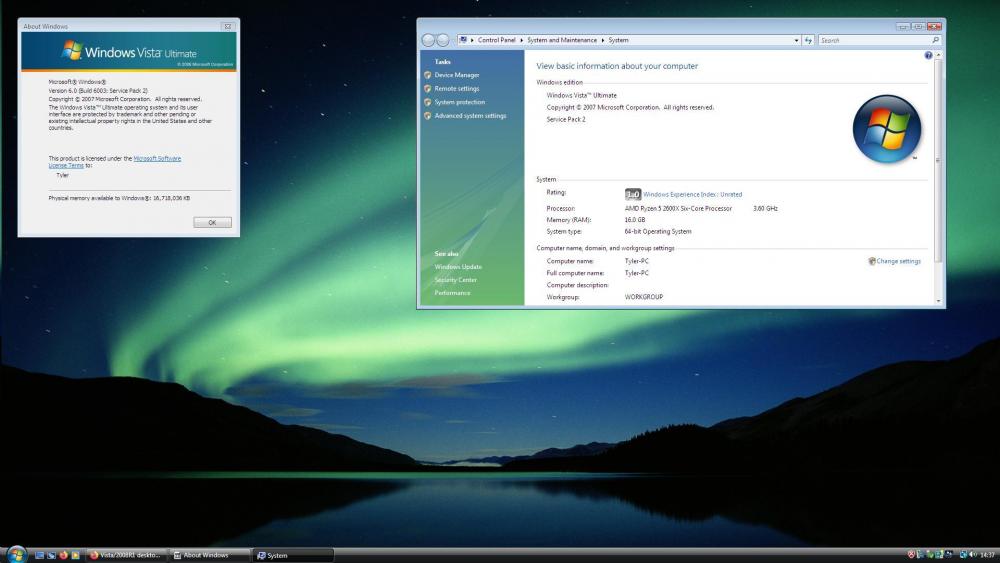Expand the chevron after Control Panel breadcrumb
Image resolution: width=1000 pixels, height=563 pixels.
(x=522, y=40)
